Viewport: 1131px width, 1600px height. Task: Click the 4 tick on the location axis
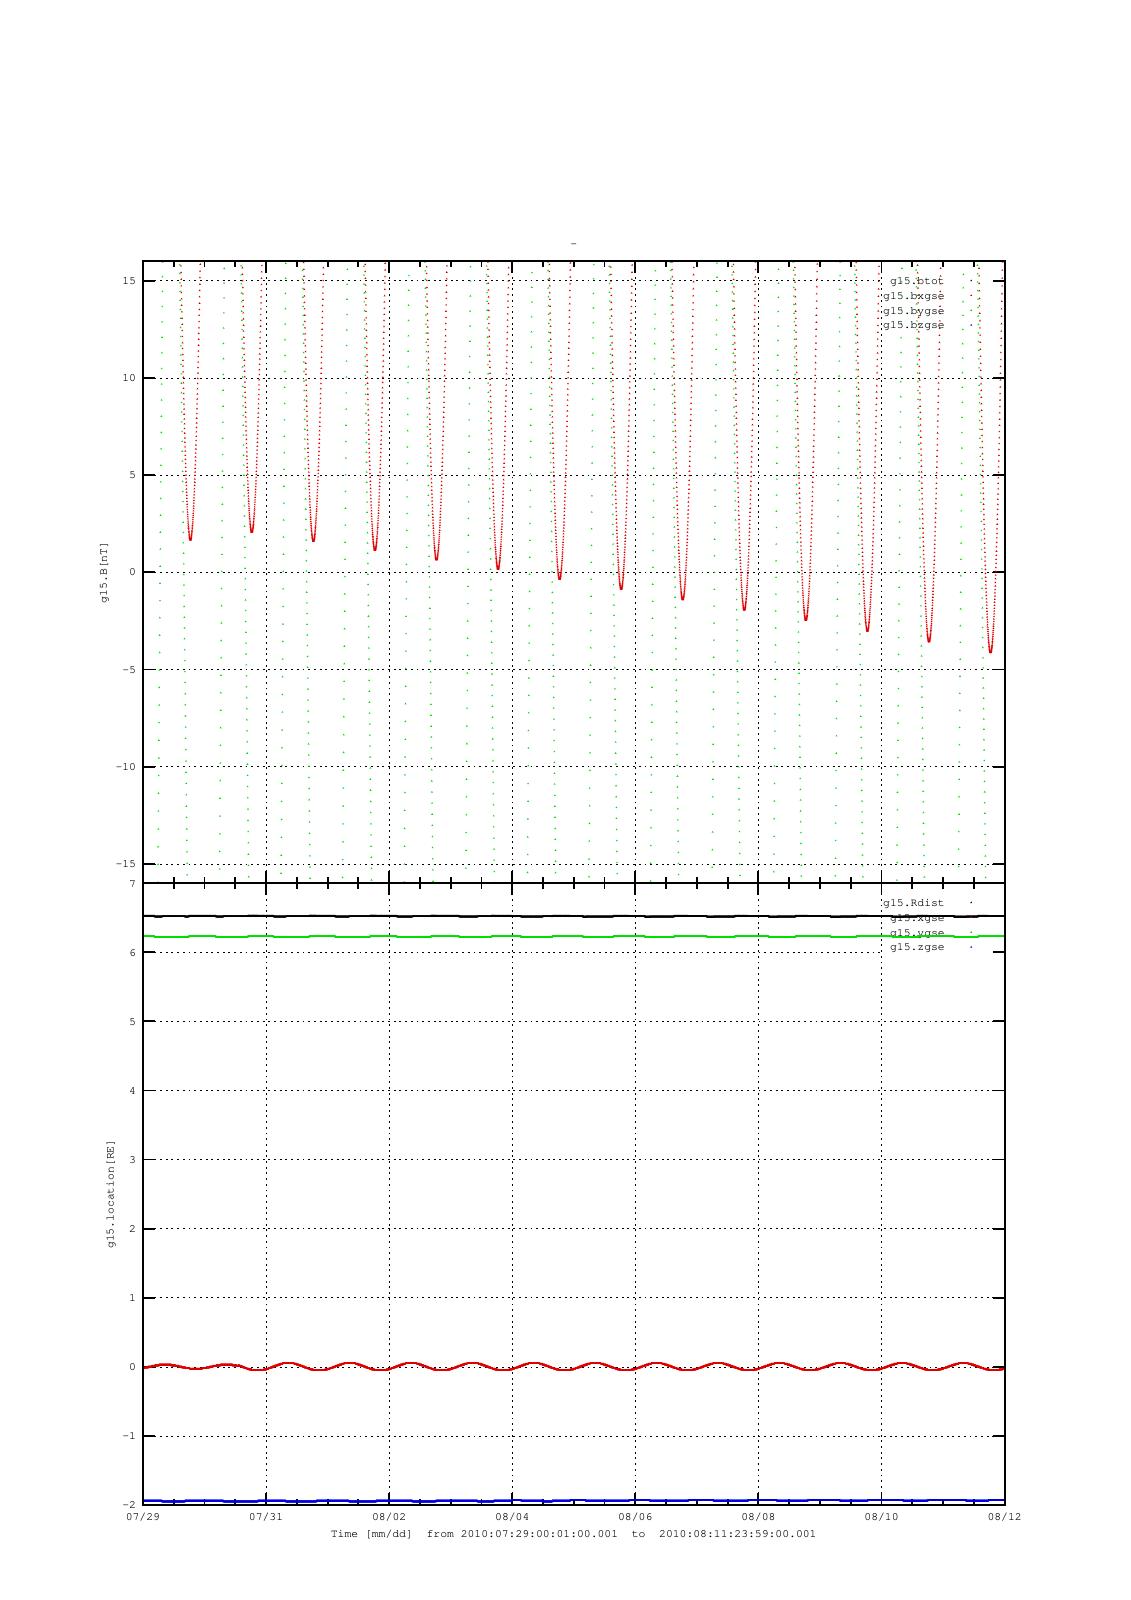(133, 1091)
